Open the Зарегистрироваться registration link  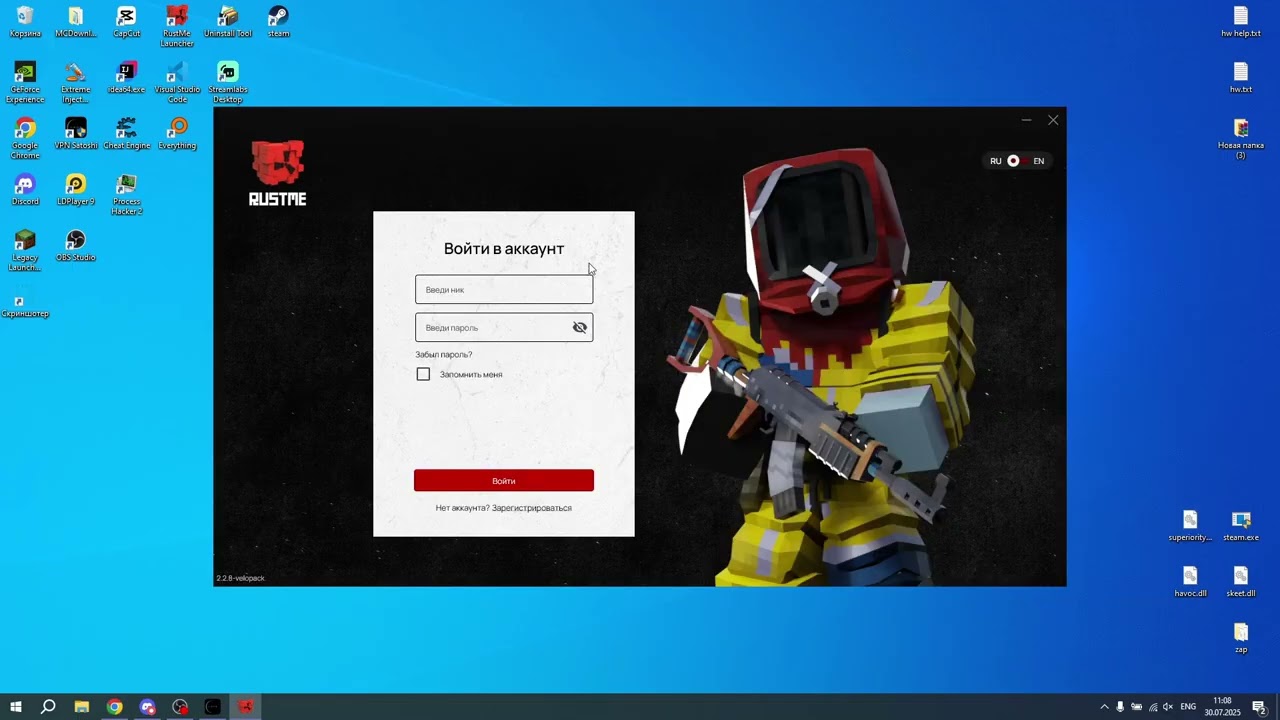point(532,508)
